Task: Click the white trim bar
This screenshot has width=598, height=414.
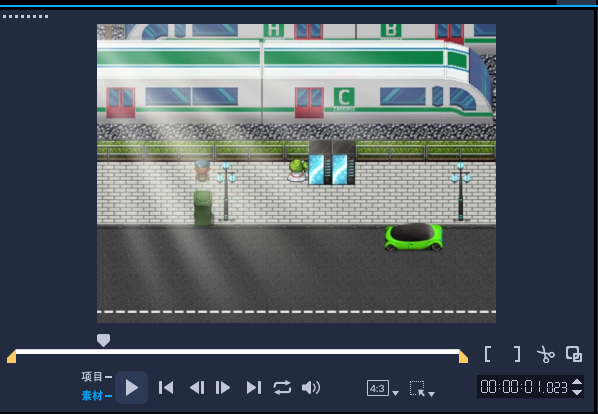Action: (x=238, y=352)
